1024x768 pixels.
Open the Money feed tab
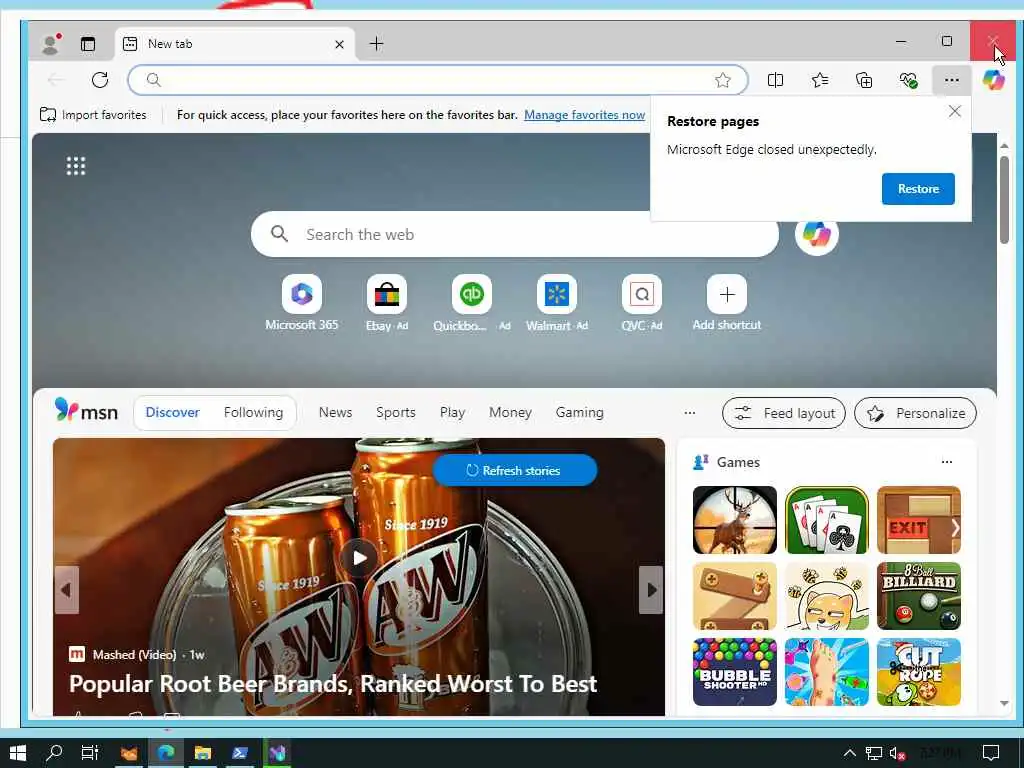(x=510, y=413)
